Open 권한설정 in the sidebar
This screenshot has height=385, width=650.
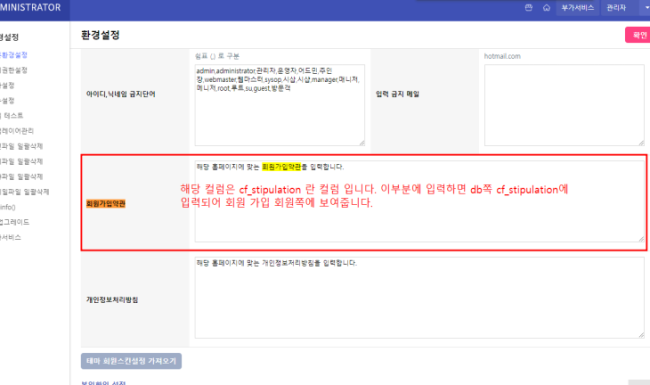tap(14, 70)
